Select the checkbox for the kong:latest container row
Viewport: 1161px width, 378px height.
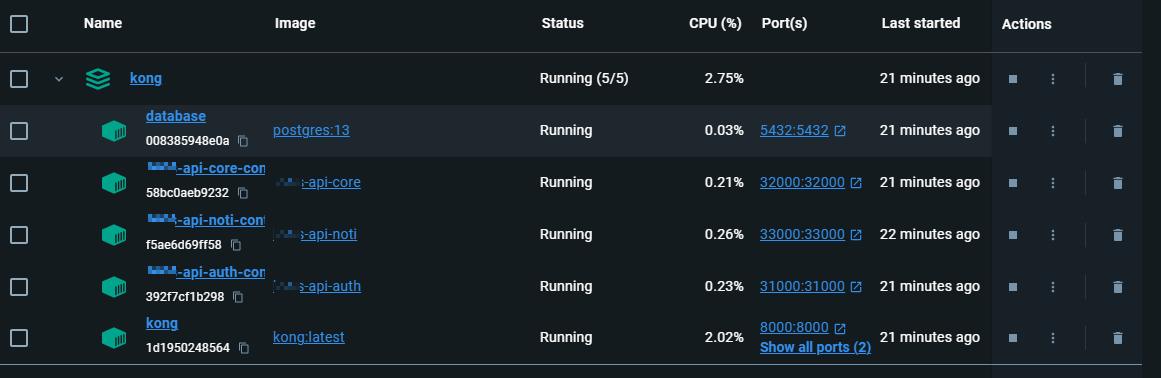pos(19,338)
